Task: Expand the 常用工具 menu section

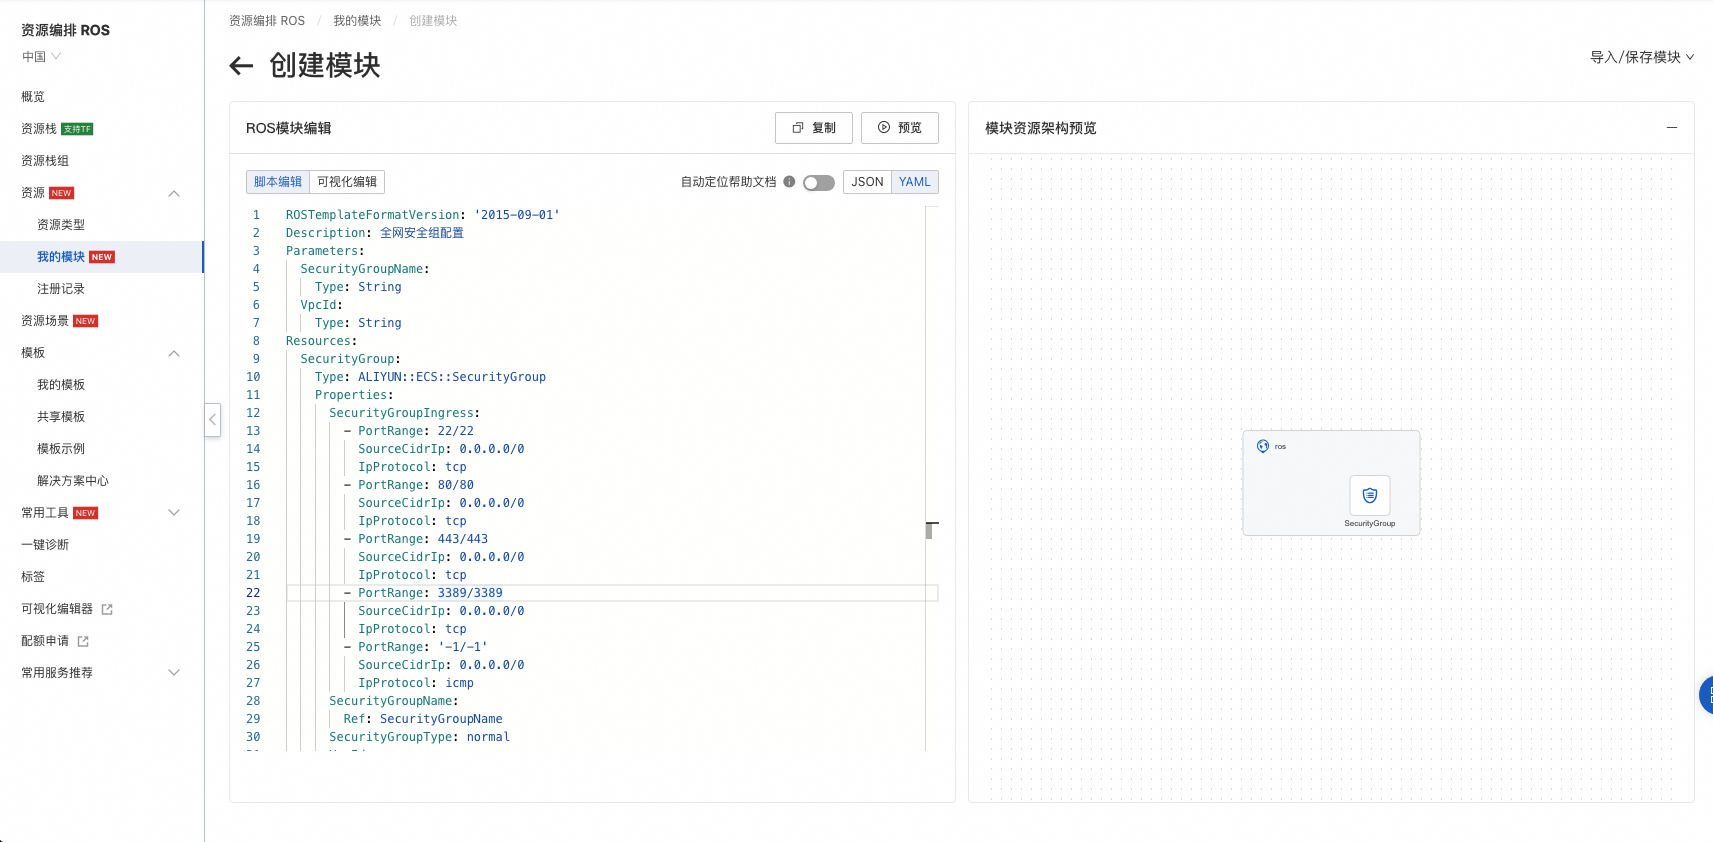Action: (x=174, y=513)
